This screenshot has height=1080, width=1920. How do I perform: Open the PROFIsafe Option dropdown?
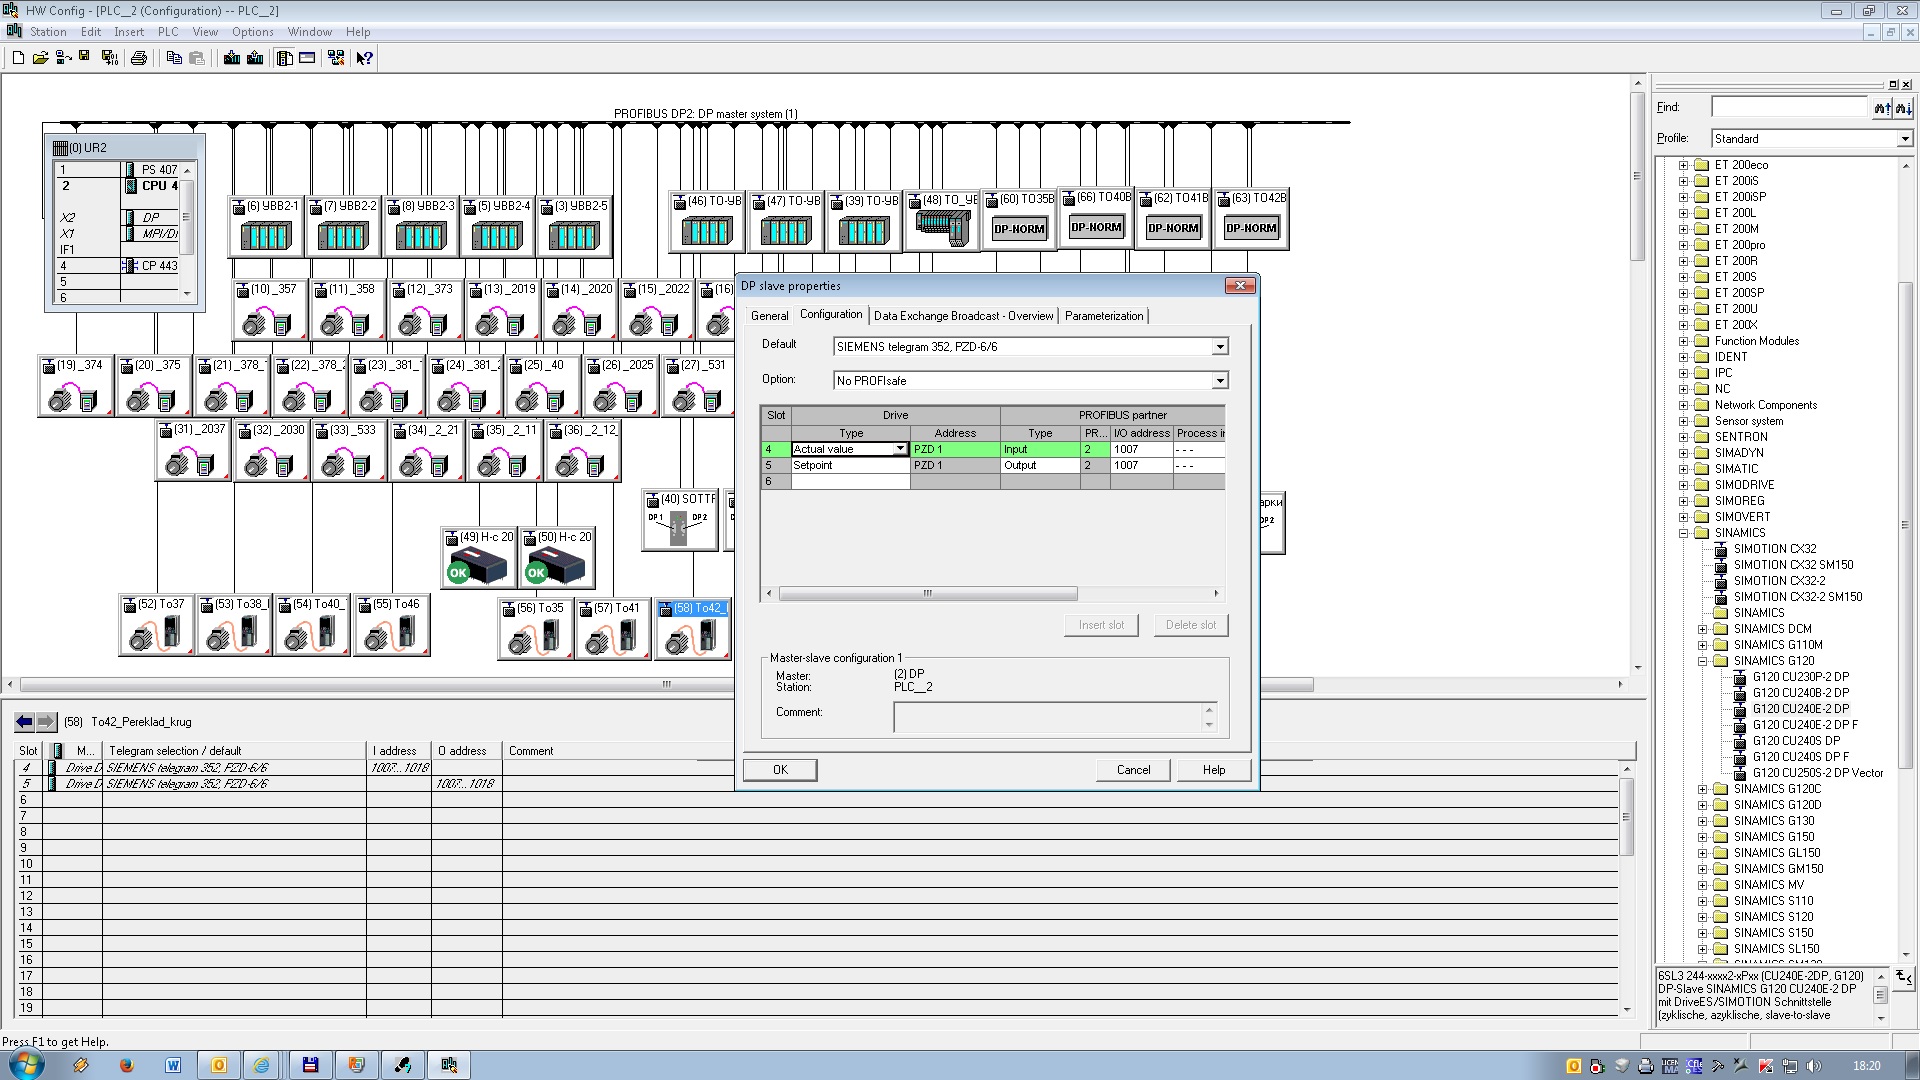coord(1219,381)
